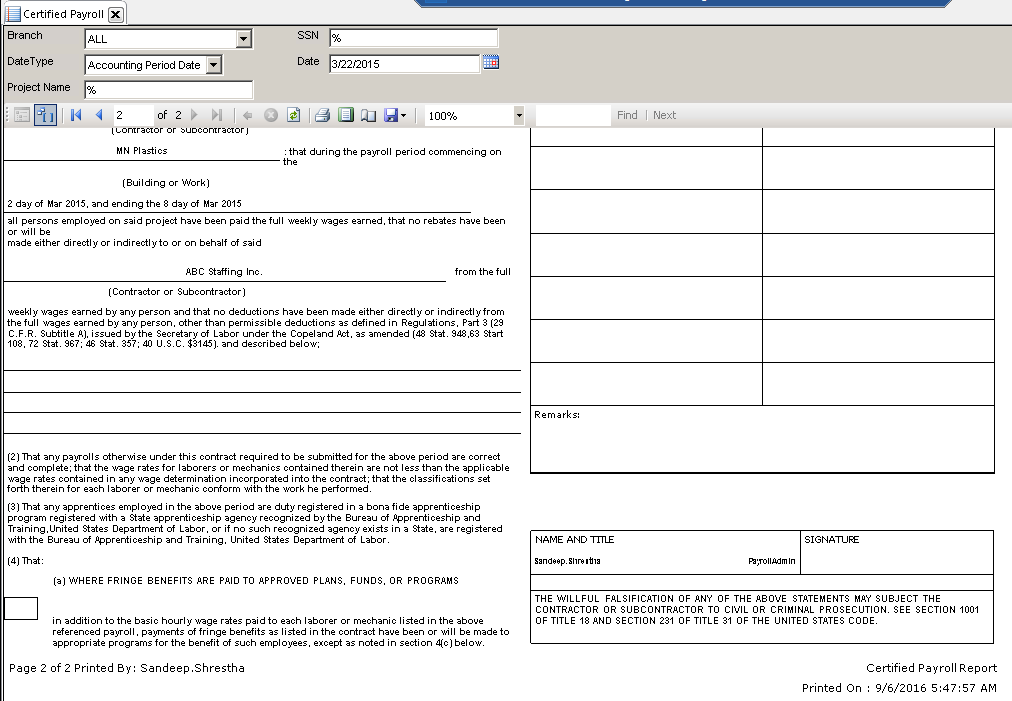Screen dimensions: 1012x701
Task: Open page setup
Action: click(368, 115)
